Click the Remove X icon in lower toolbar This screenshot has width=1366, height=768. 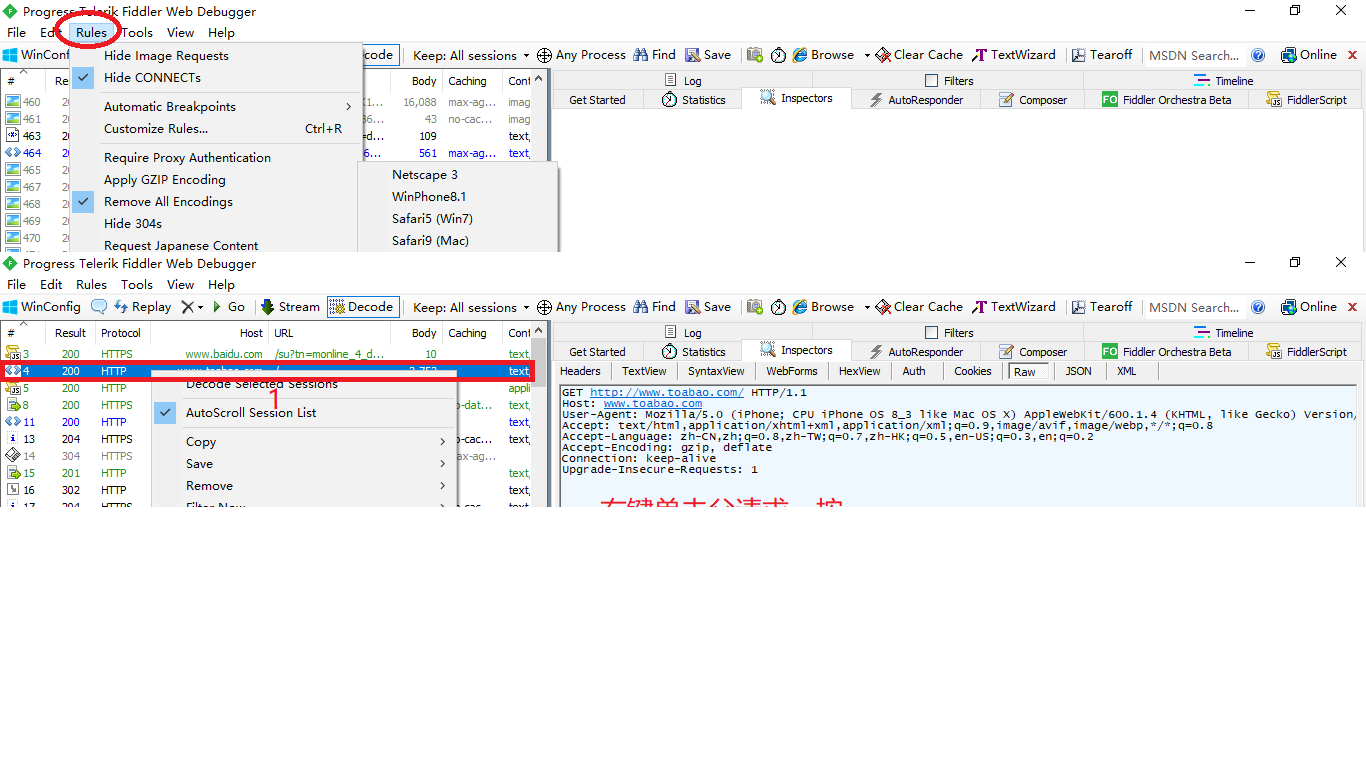[x=187, y=307]
